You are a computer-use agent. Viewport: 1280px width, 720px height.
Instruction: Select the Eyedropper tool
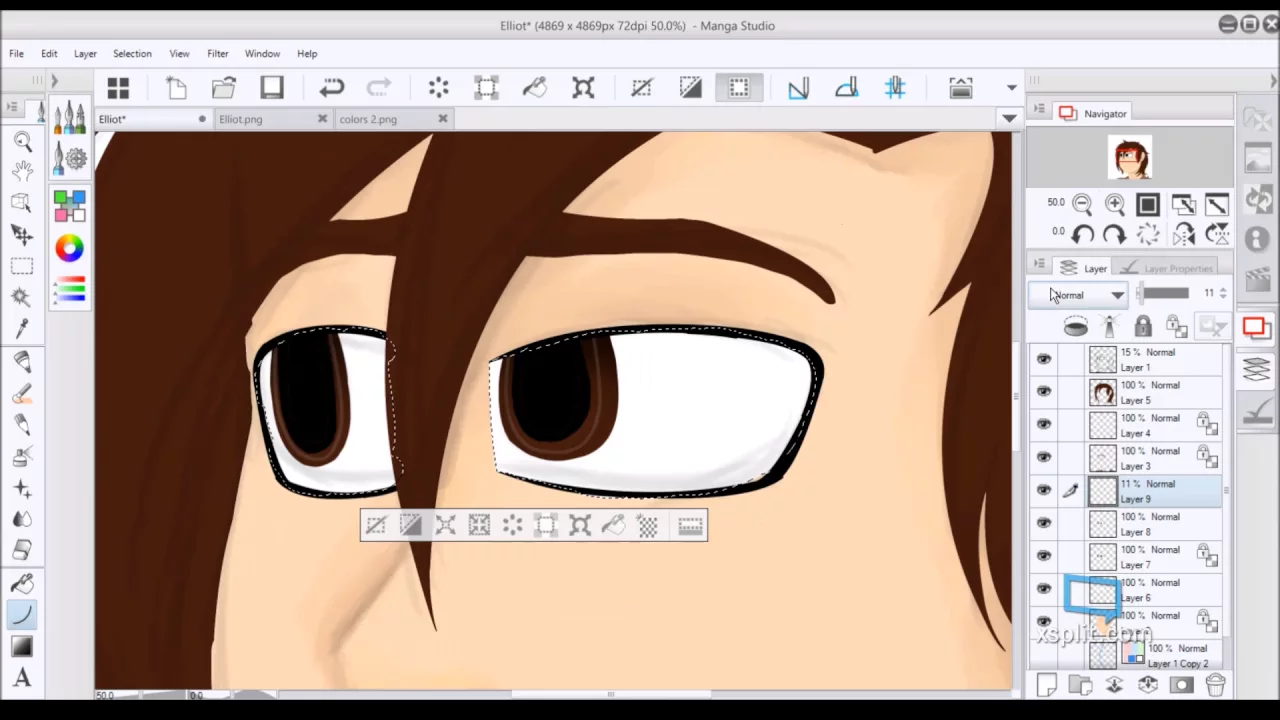pos(22,328)
